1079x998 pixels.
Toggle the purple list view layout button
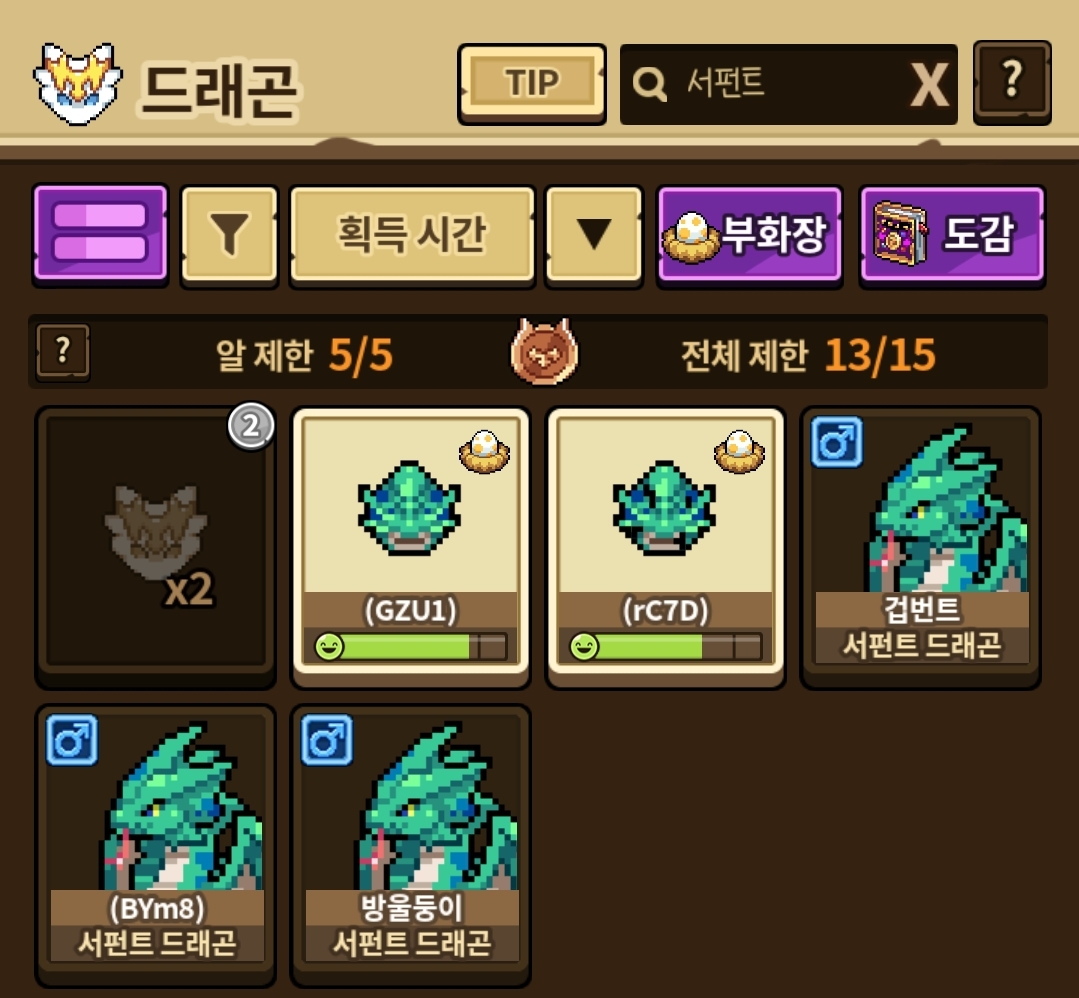100,234
